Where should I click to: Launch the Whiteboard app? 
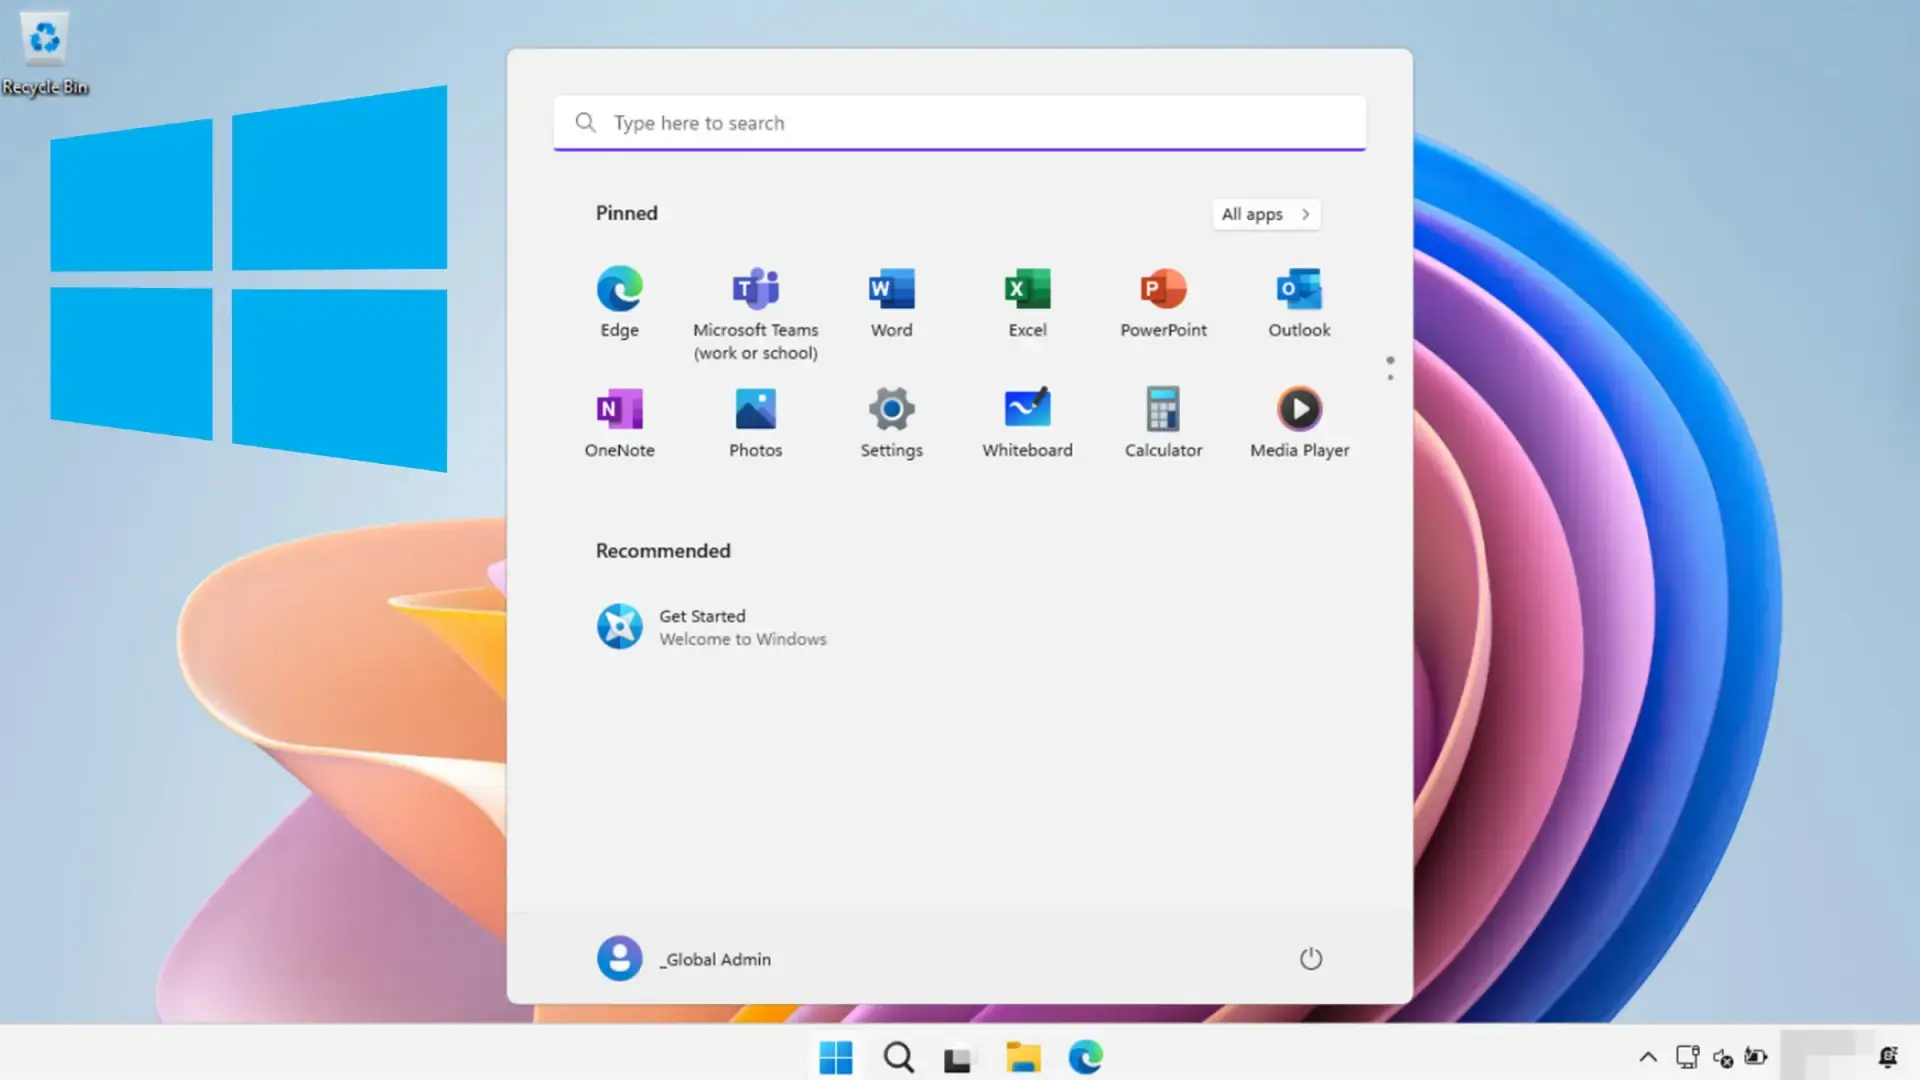(x=1027, y=420)
